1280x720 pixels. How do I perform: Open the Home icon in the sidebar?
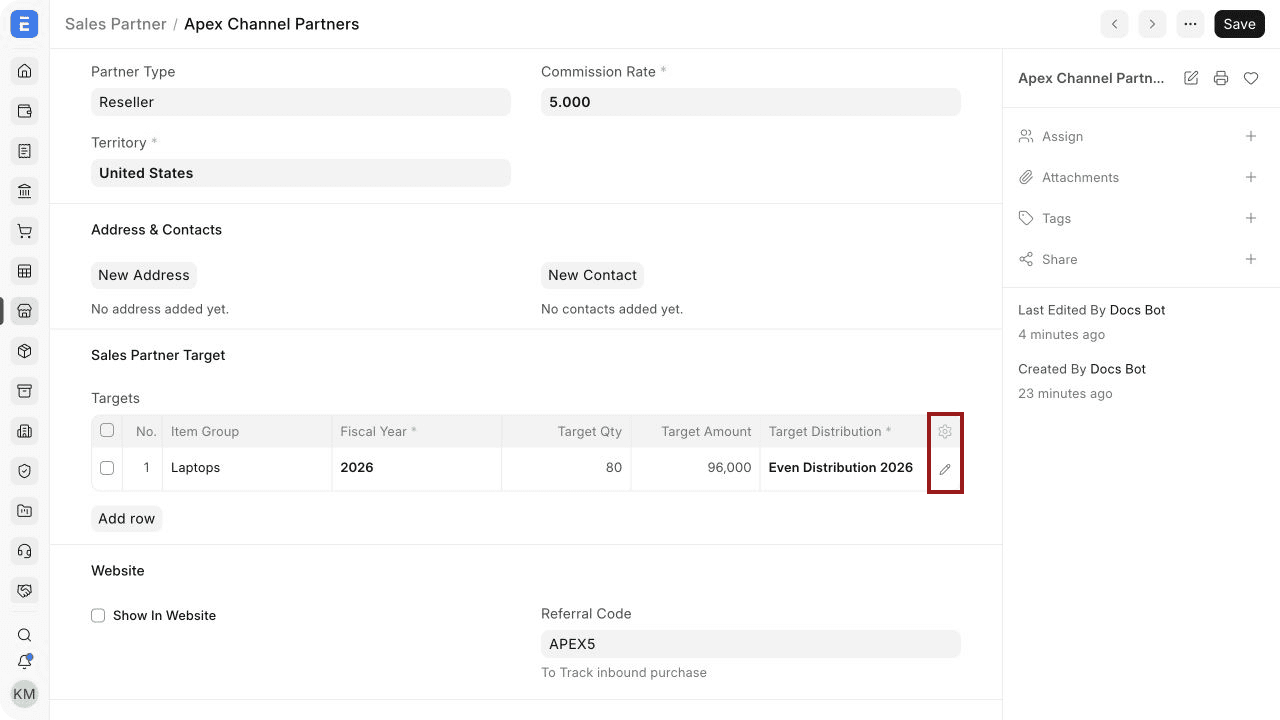pyautogui.click(x=25, y=71)
